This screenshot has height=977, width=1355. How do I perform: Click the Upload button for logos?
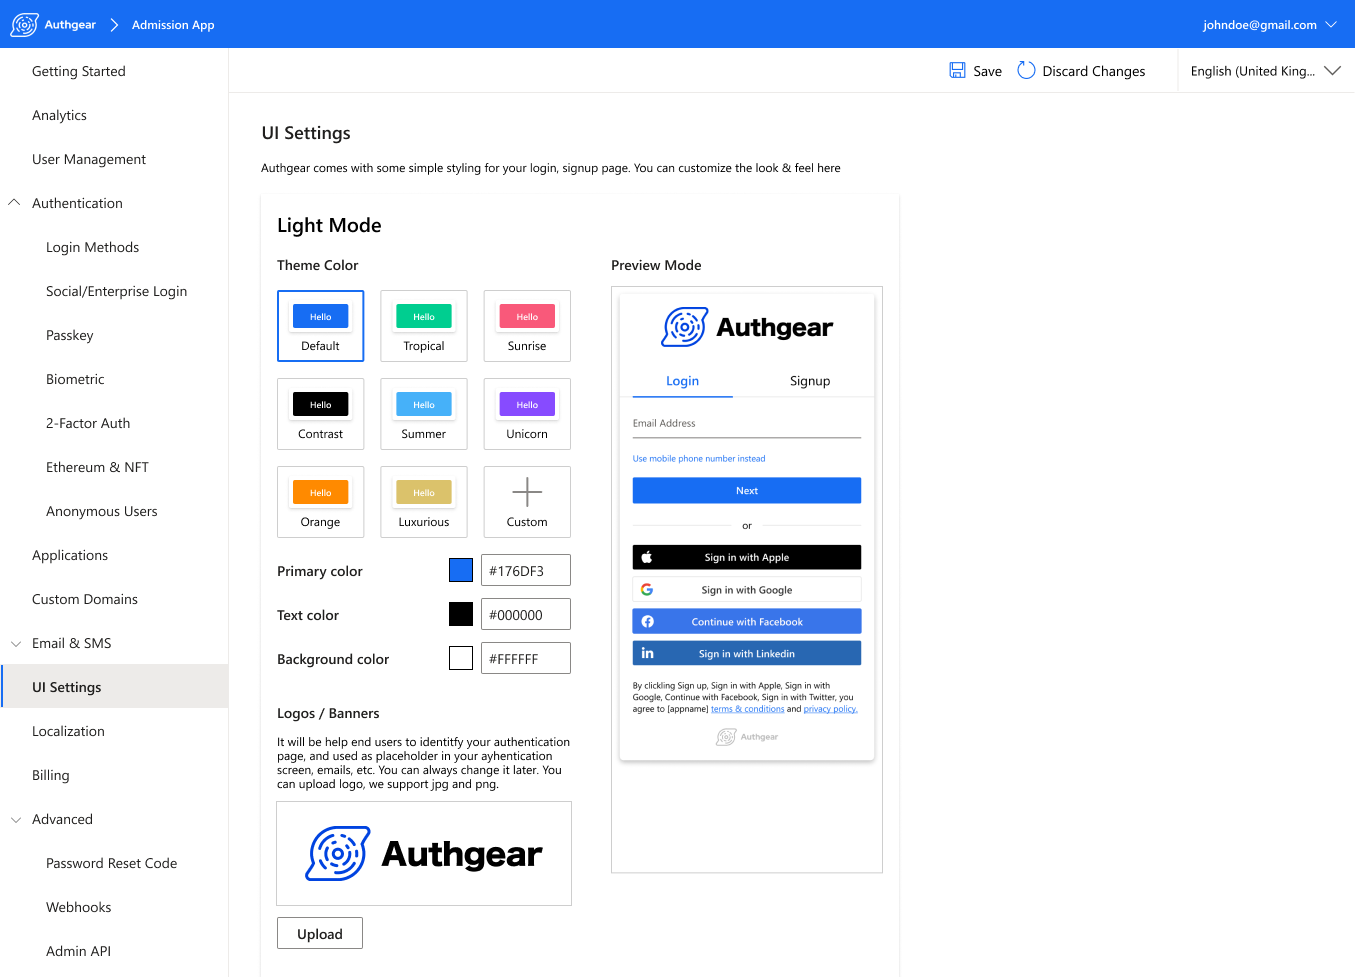pos(319,933)
